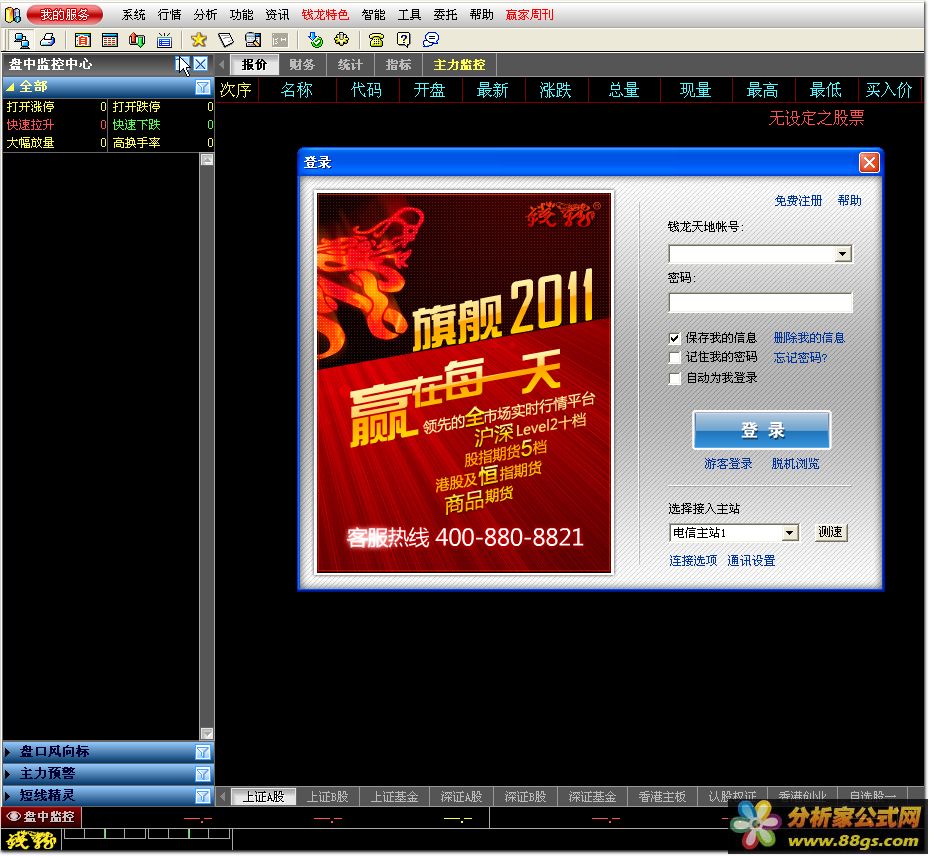The width and height of the screenshot is (930, 856).
Task: Click the red-green up/down arrows icon
Action: [137, 40]
